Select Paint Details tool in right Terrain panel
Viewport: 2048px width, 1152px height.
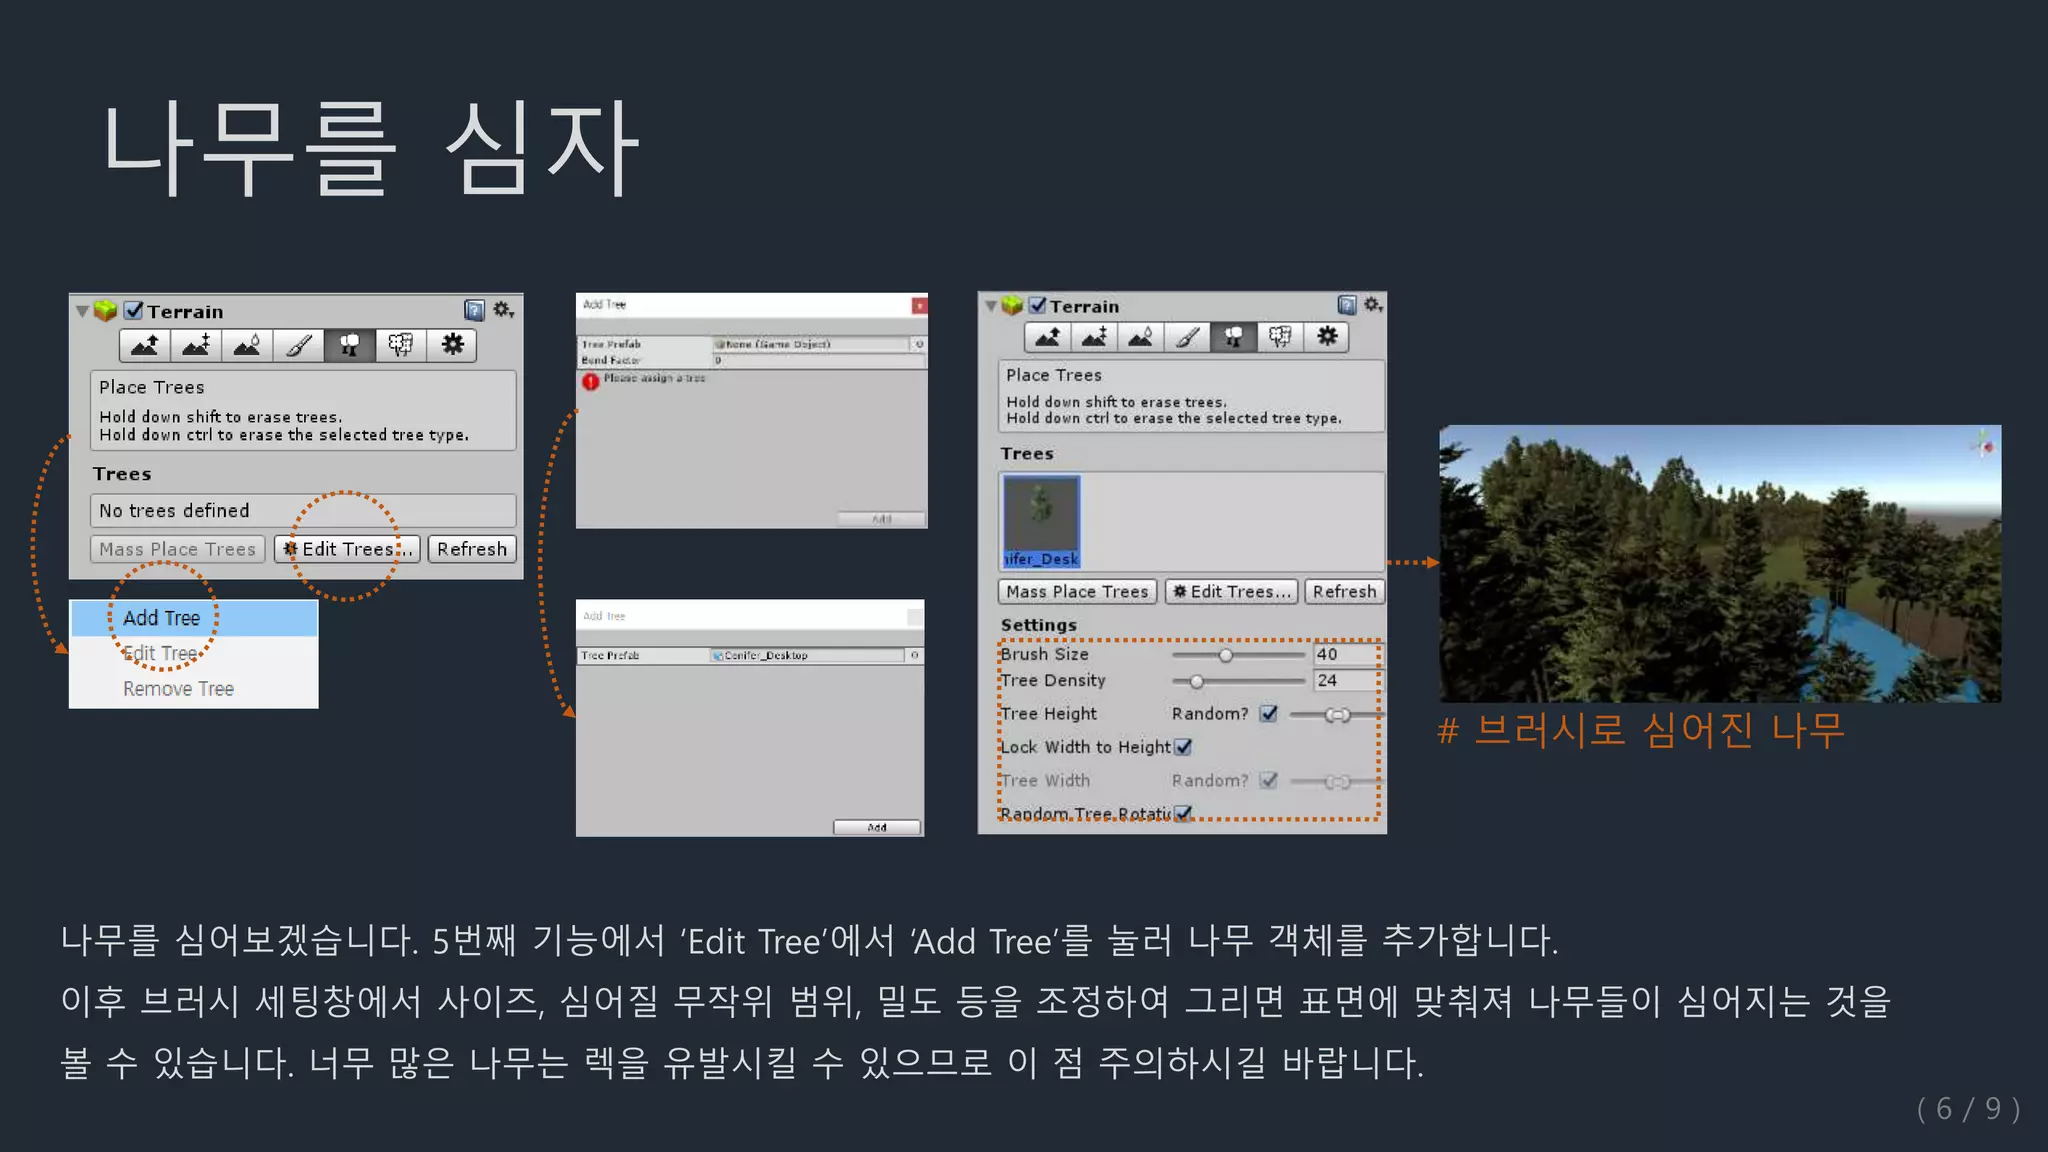1280,337
